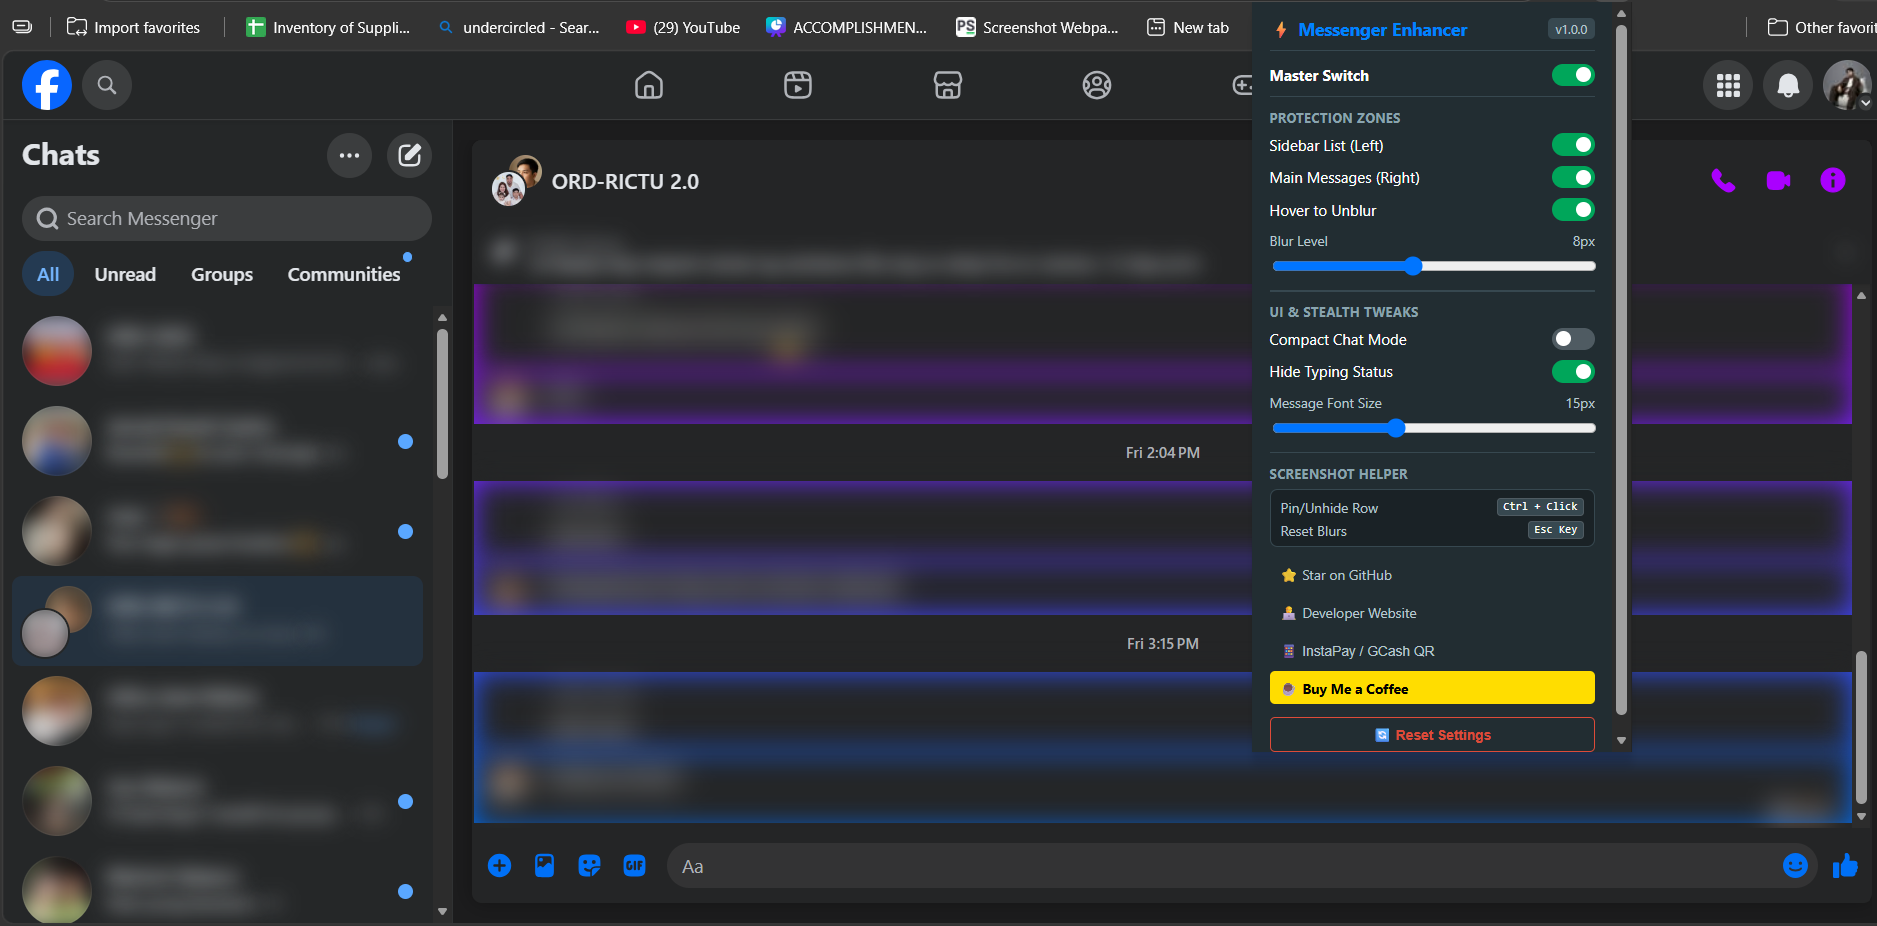Attach a photo file icon
This screenshot has width=1877, height=926.
coord(544,866)
